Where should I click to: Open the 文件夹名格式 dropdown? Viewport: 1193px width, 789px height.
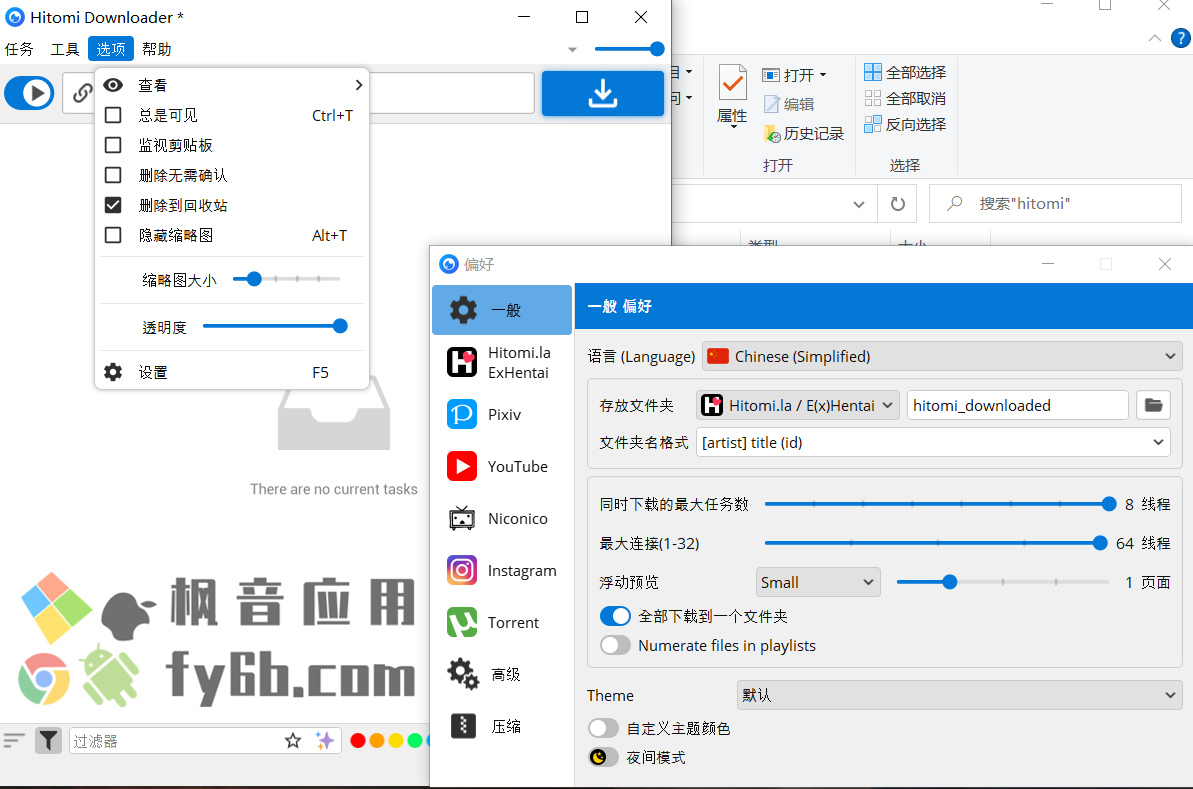933,442
